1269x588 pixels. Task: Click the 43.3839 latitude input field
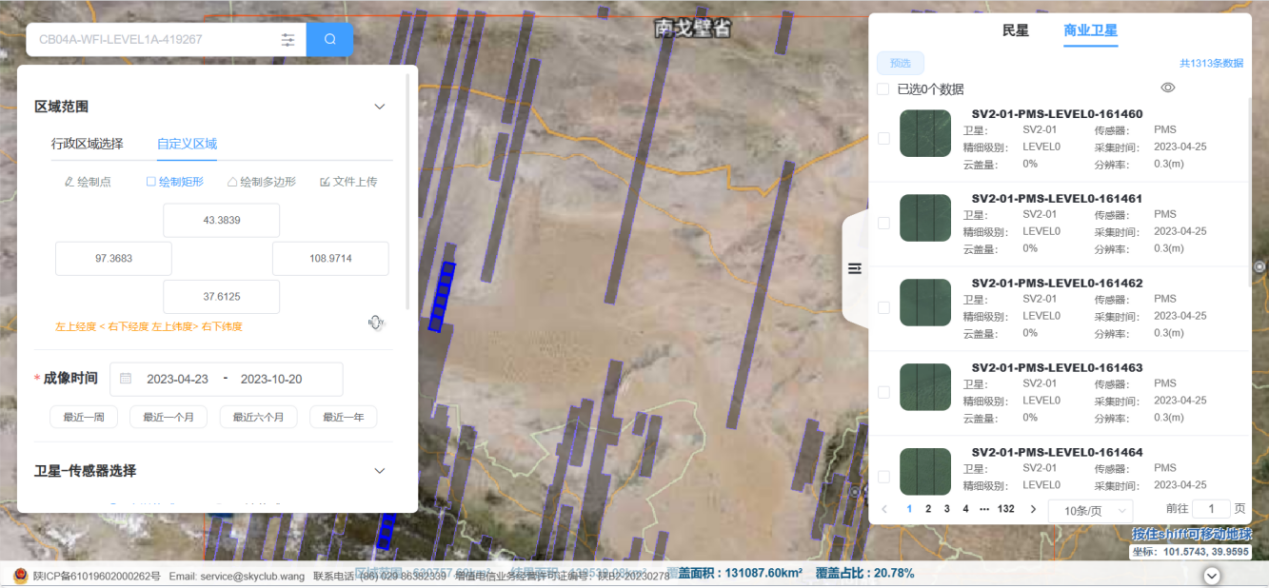pyautogui.click(x=221, y=220)
